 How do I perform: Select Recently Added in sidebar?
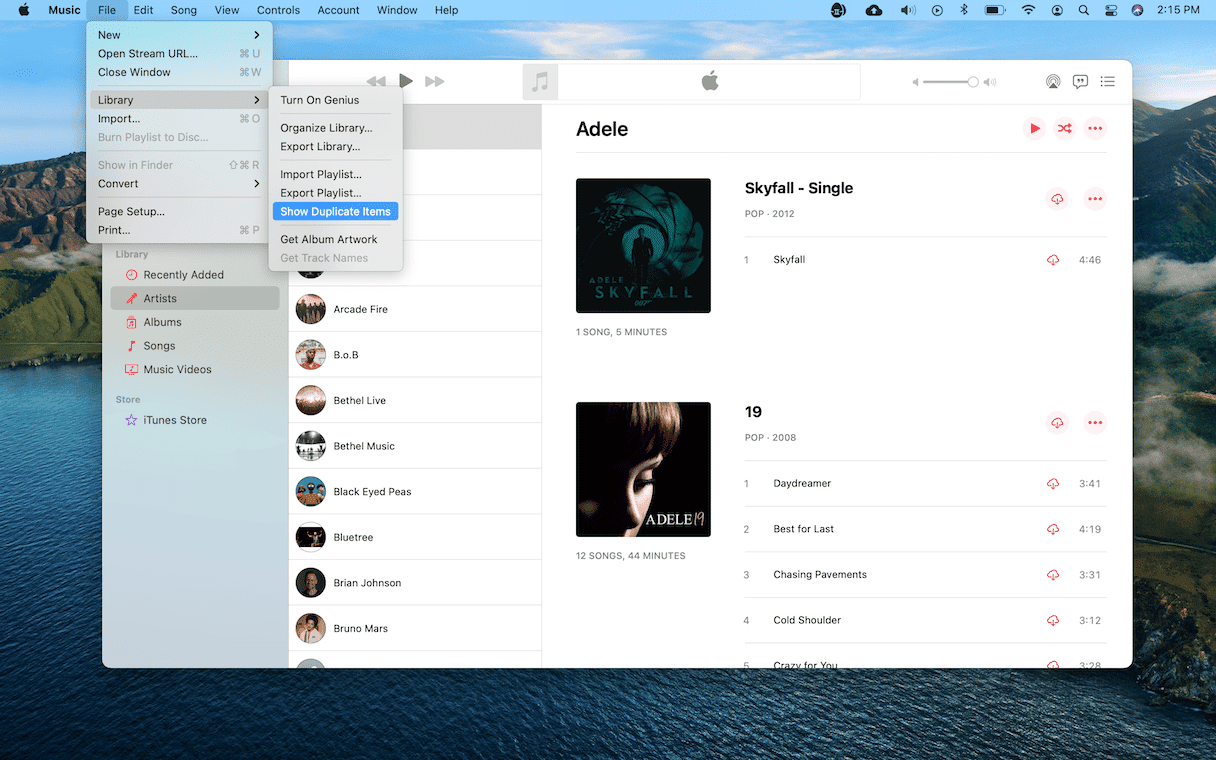tap(195, 275)
